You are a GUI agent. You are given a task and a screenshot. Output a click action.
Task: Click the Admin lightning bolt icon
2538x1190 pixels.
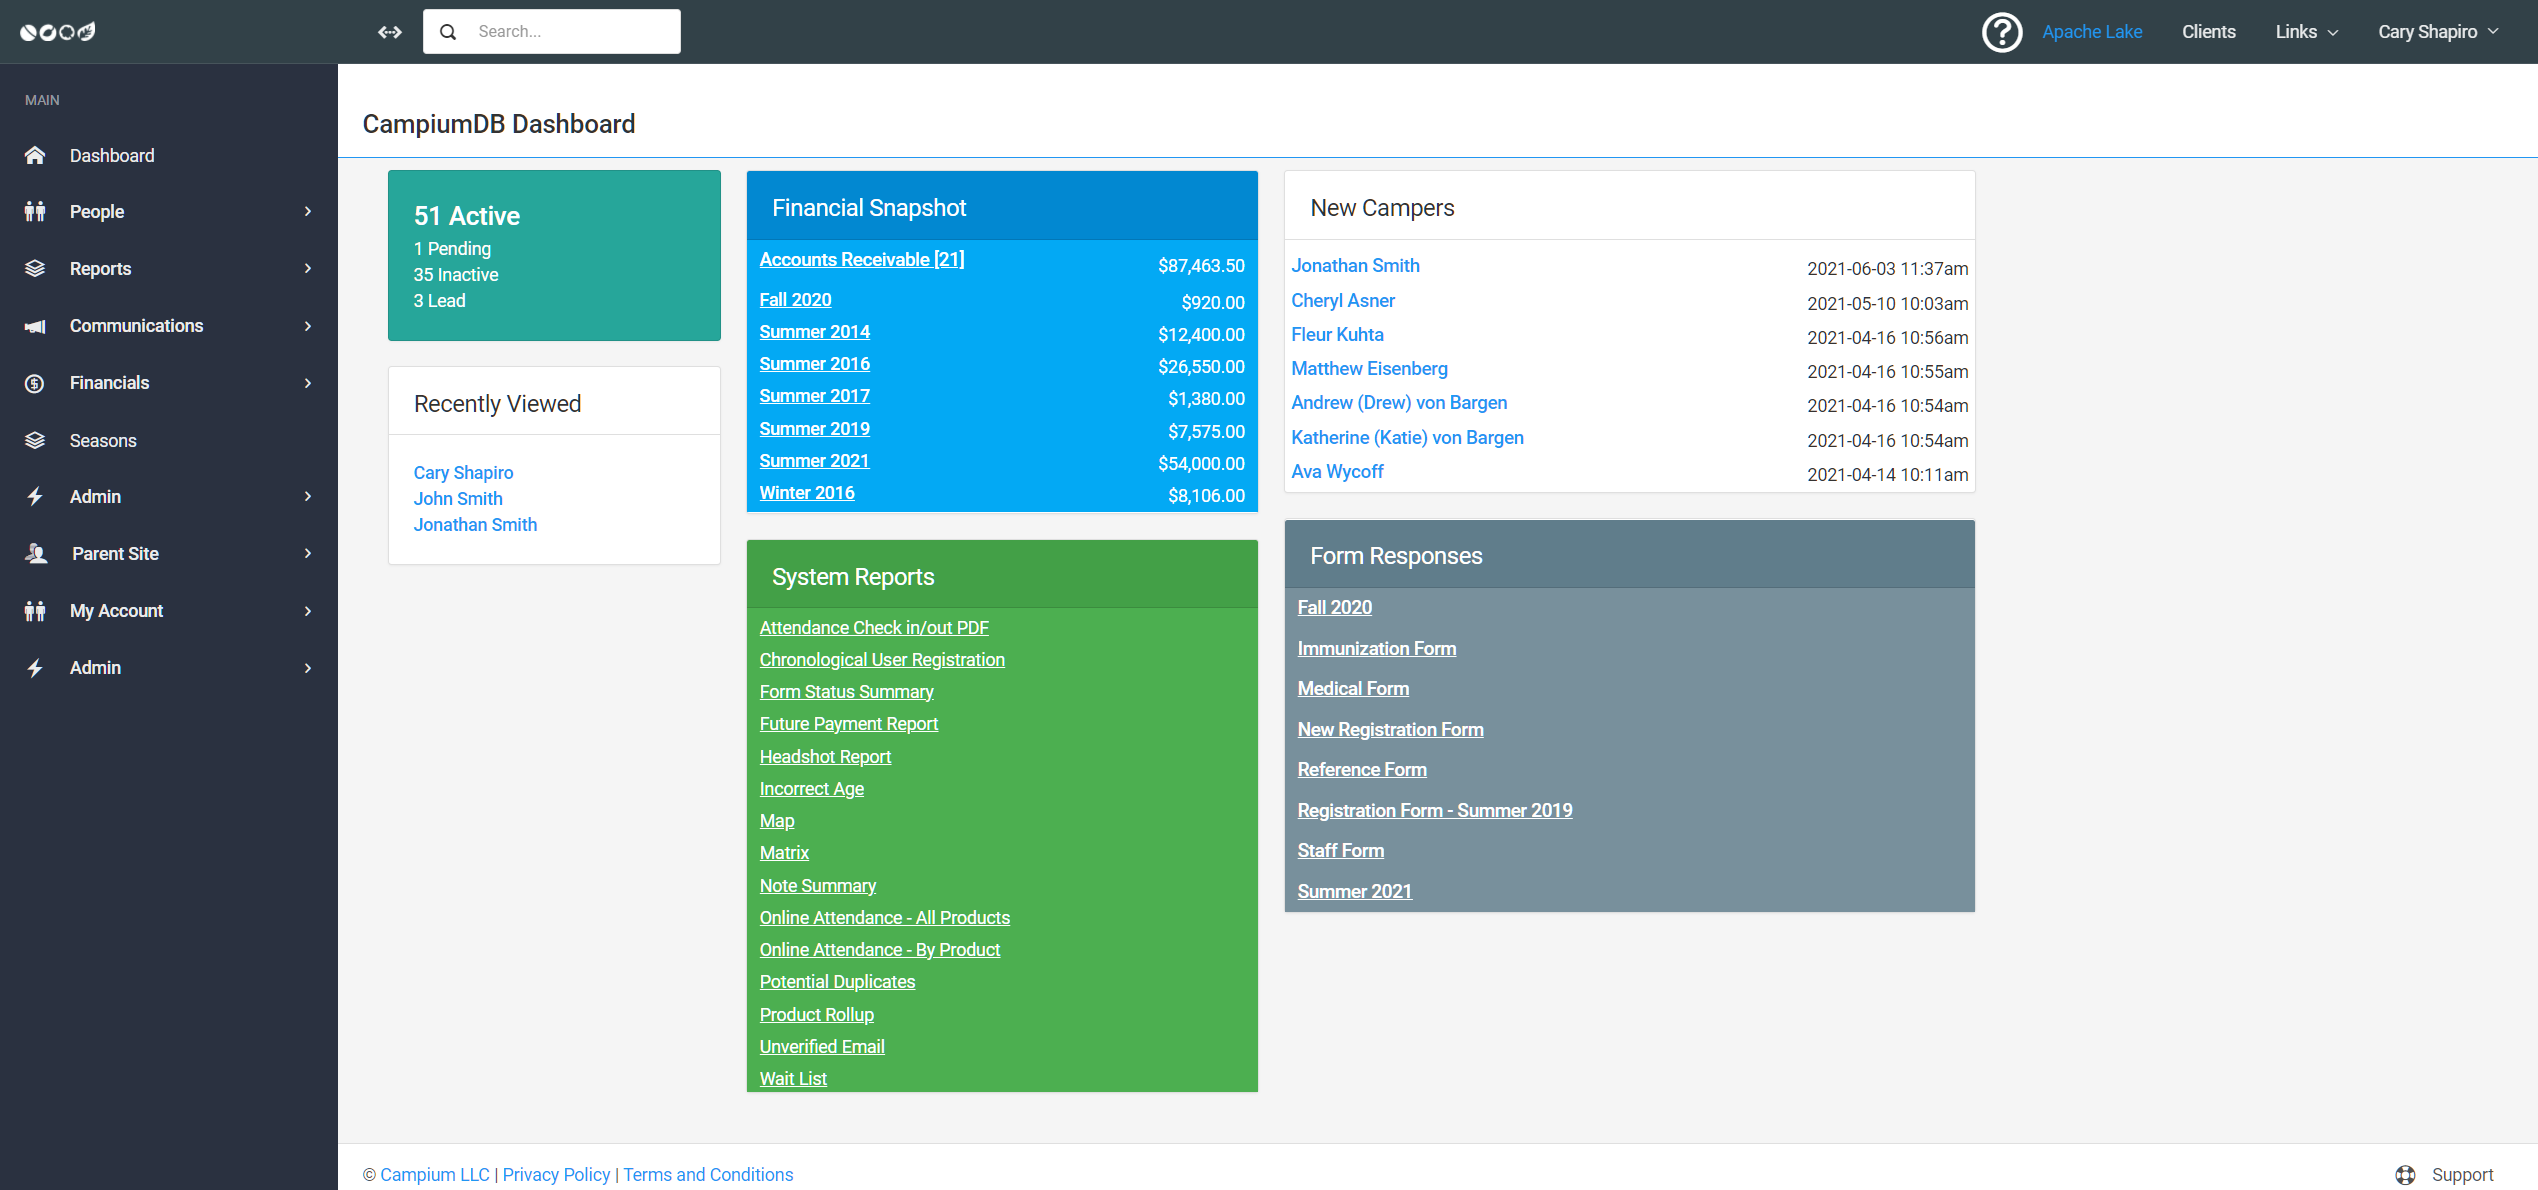click(x=35, y=496)
